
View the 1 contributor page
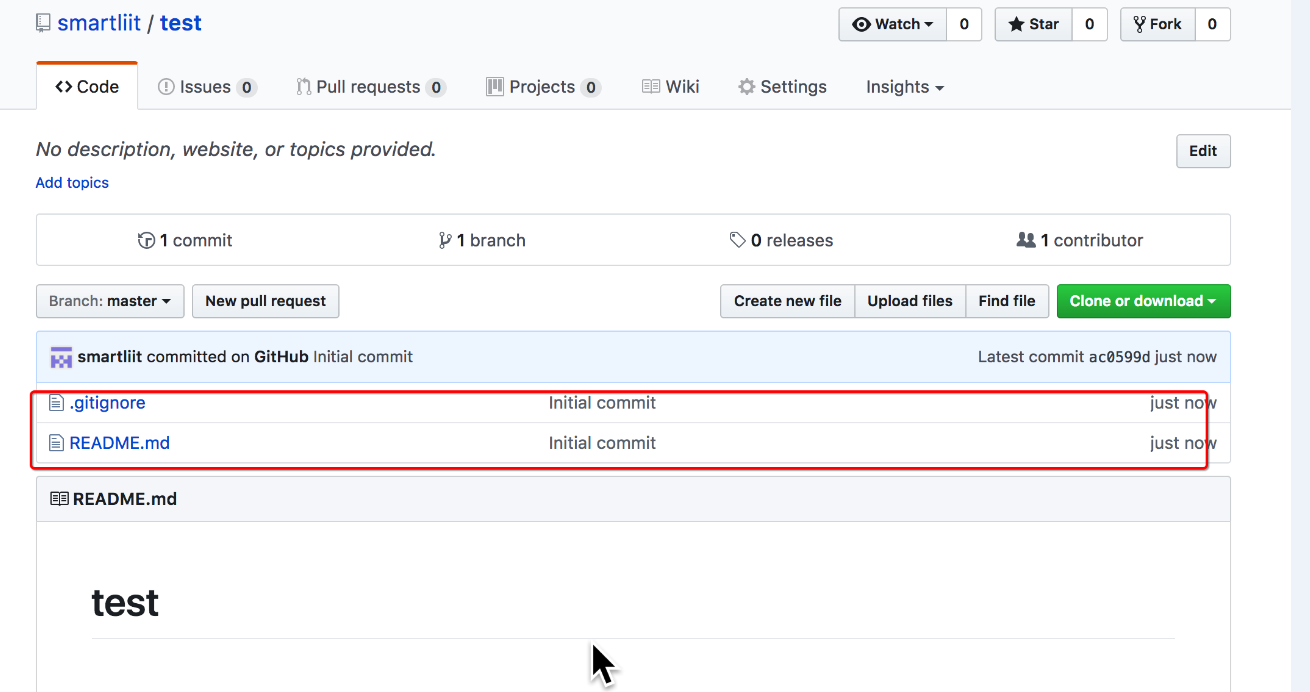(x=1079, y=240)
